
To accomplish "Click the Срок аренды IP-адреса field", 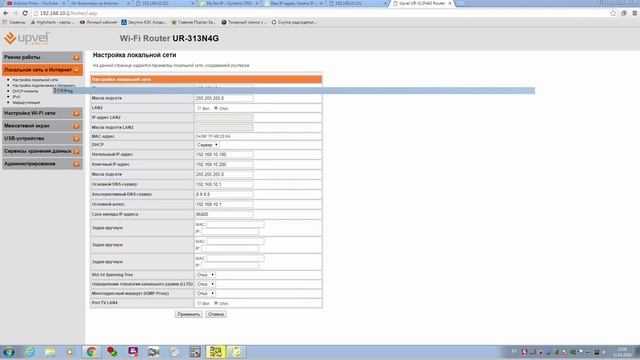I will [224, 214].
